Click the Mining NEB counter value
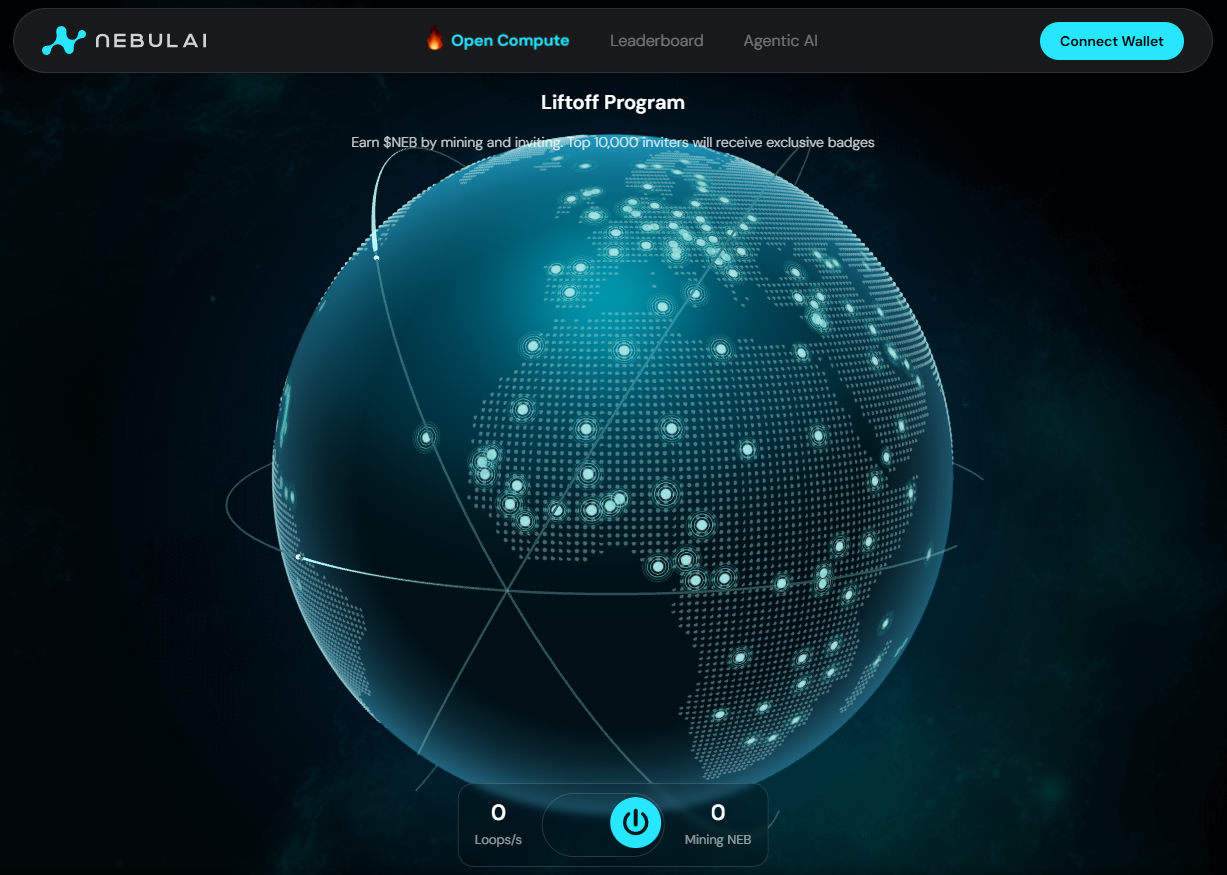This screenshot has width=1227, height=875. [717, 813]
